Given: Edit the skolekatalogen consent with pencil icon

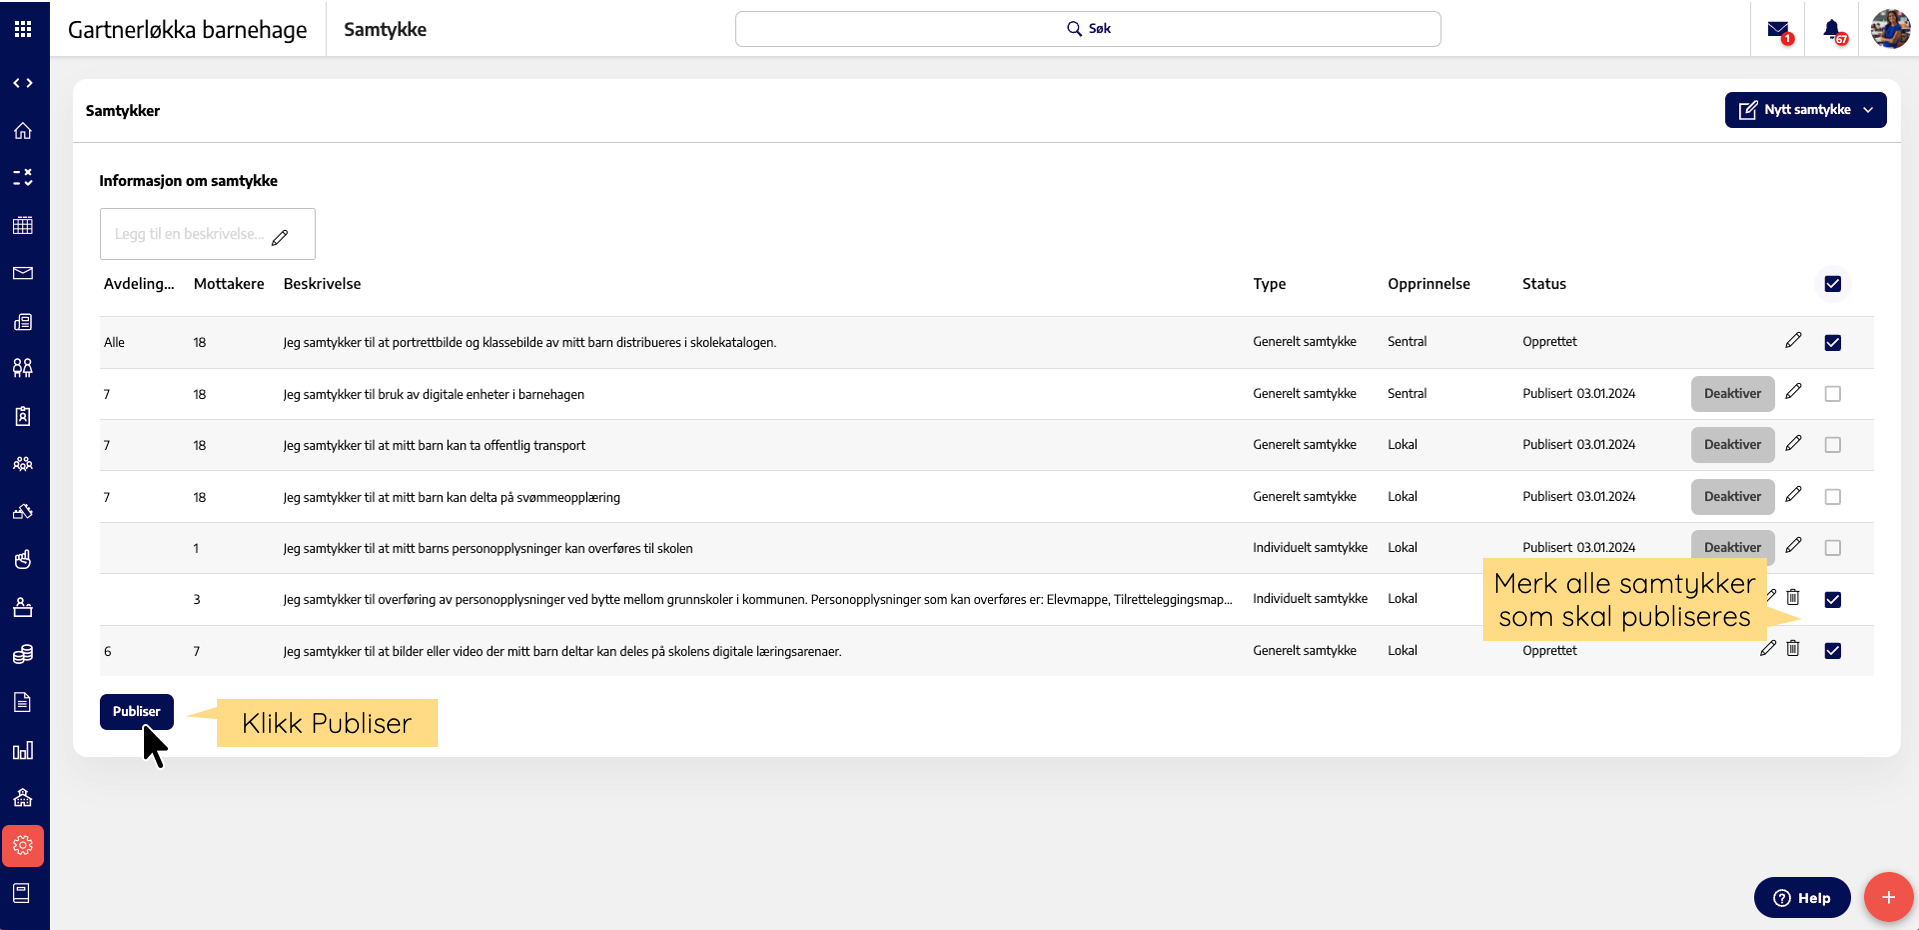Looking at the screenshot, I should pyautogui.click(x=1793, y=341).
